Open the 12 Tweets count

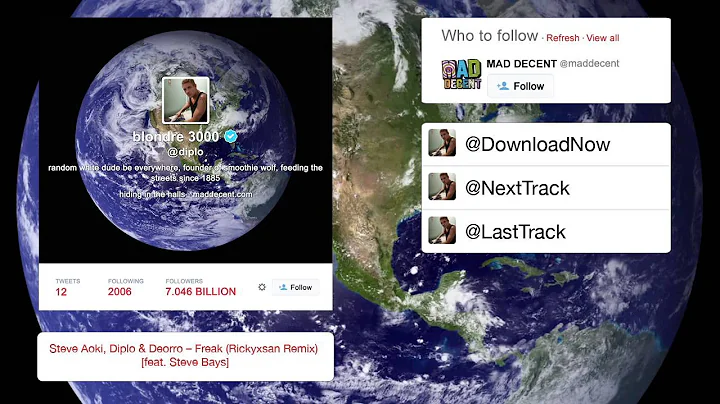pyautogui.click(x=61, y=292)
